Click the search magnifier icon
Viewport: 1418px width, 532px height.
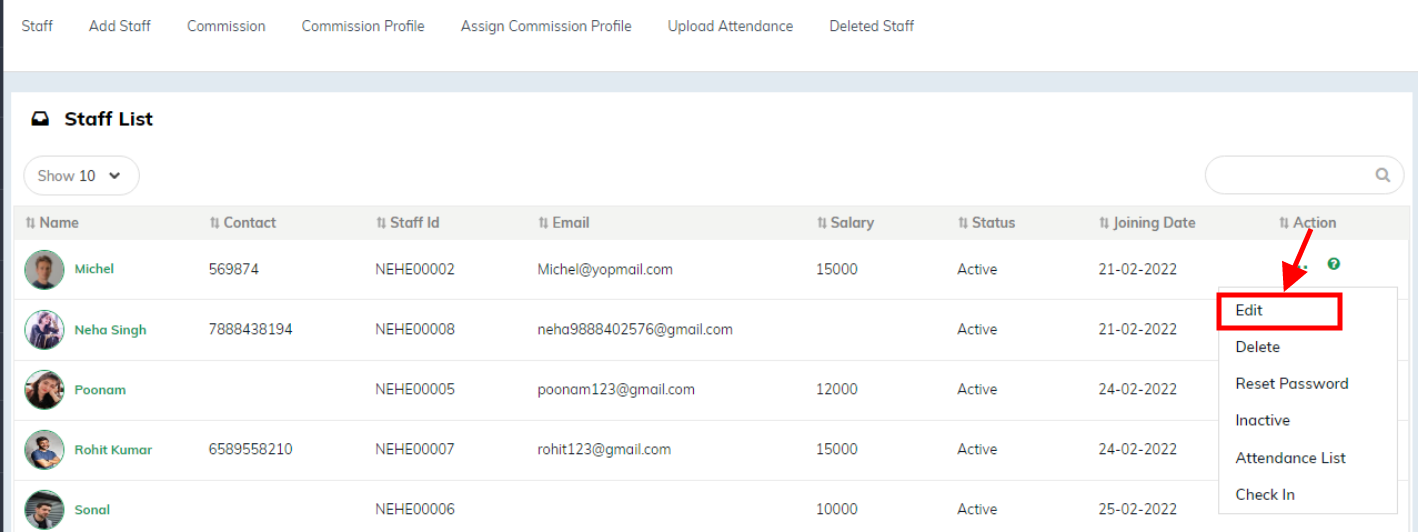1383,175
